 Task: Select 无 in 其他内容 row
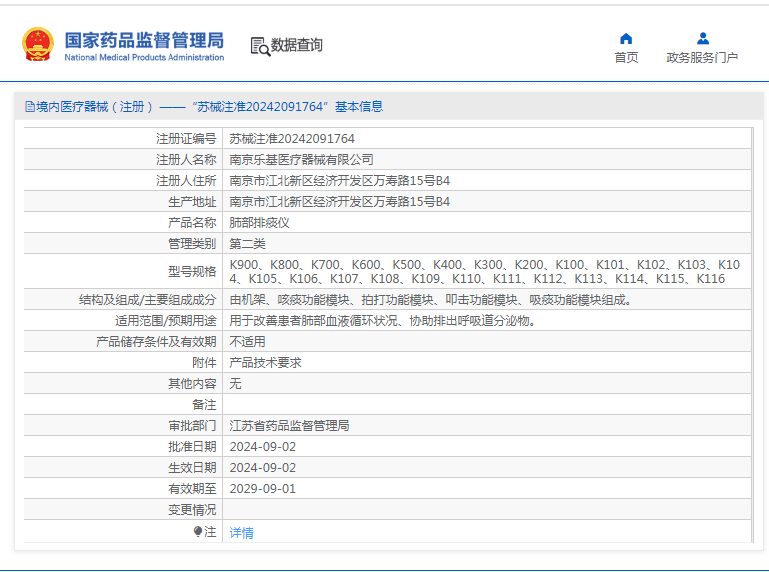(x=235, y=384)
